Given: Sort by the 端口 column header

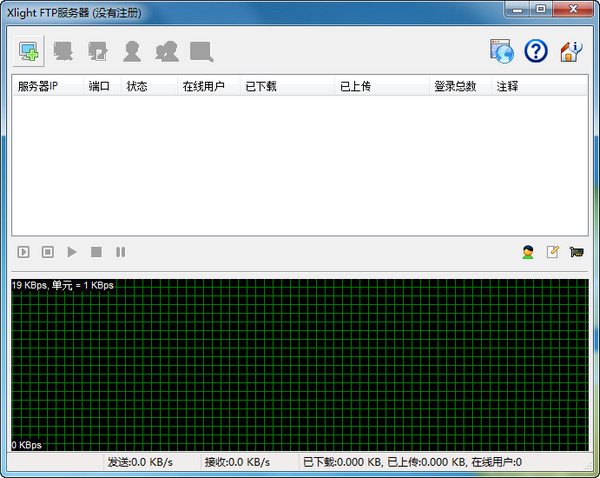Looking at the screenshot, I should (x=103, y=86).
